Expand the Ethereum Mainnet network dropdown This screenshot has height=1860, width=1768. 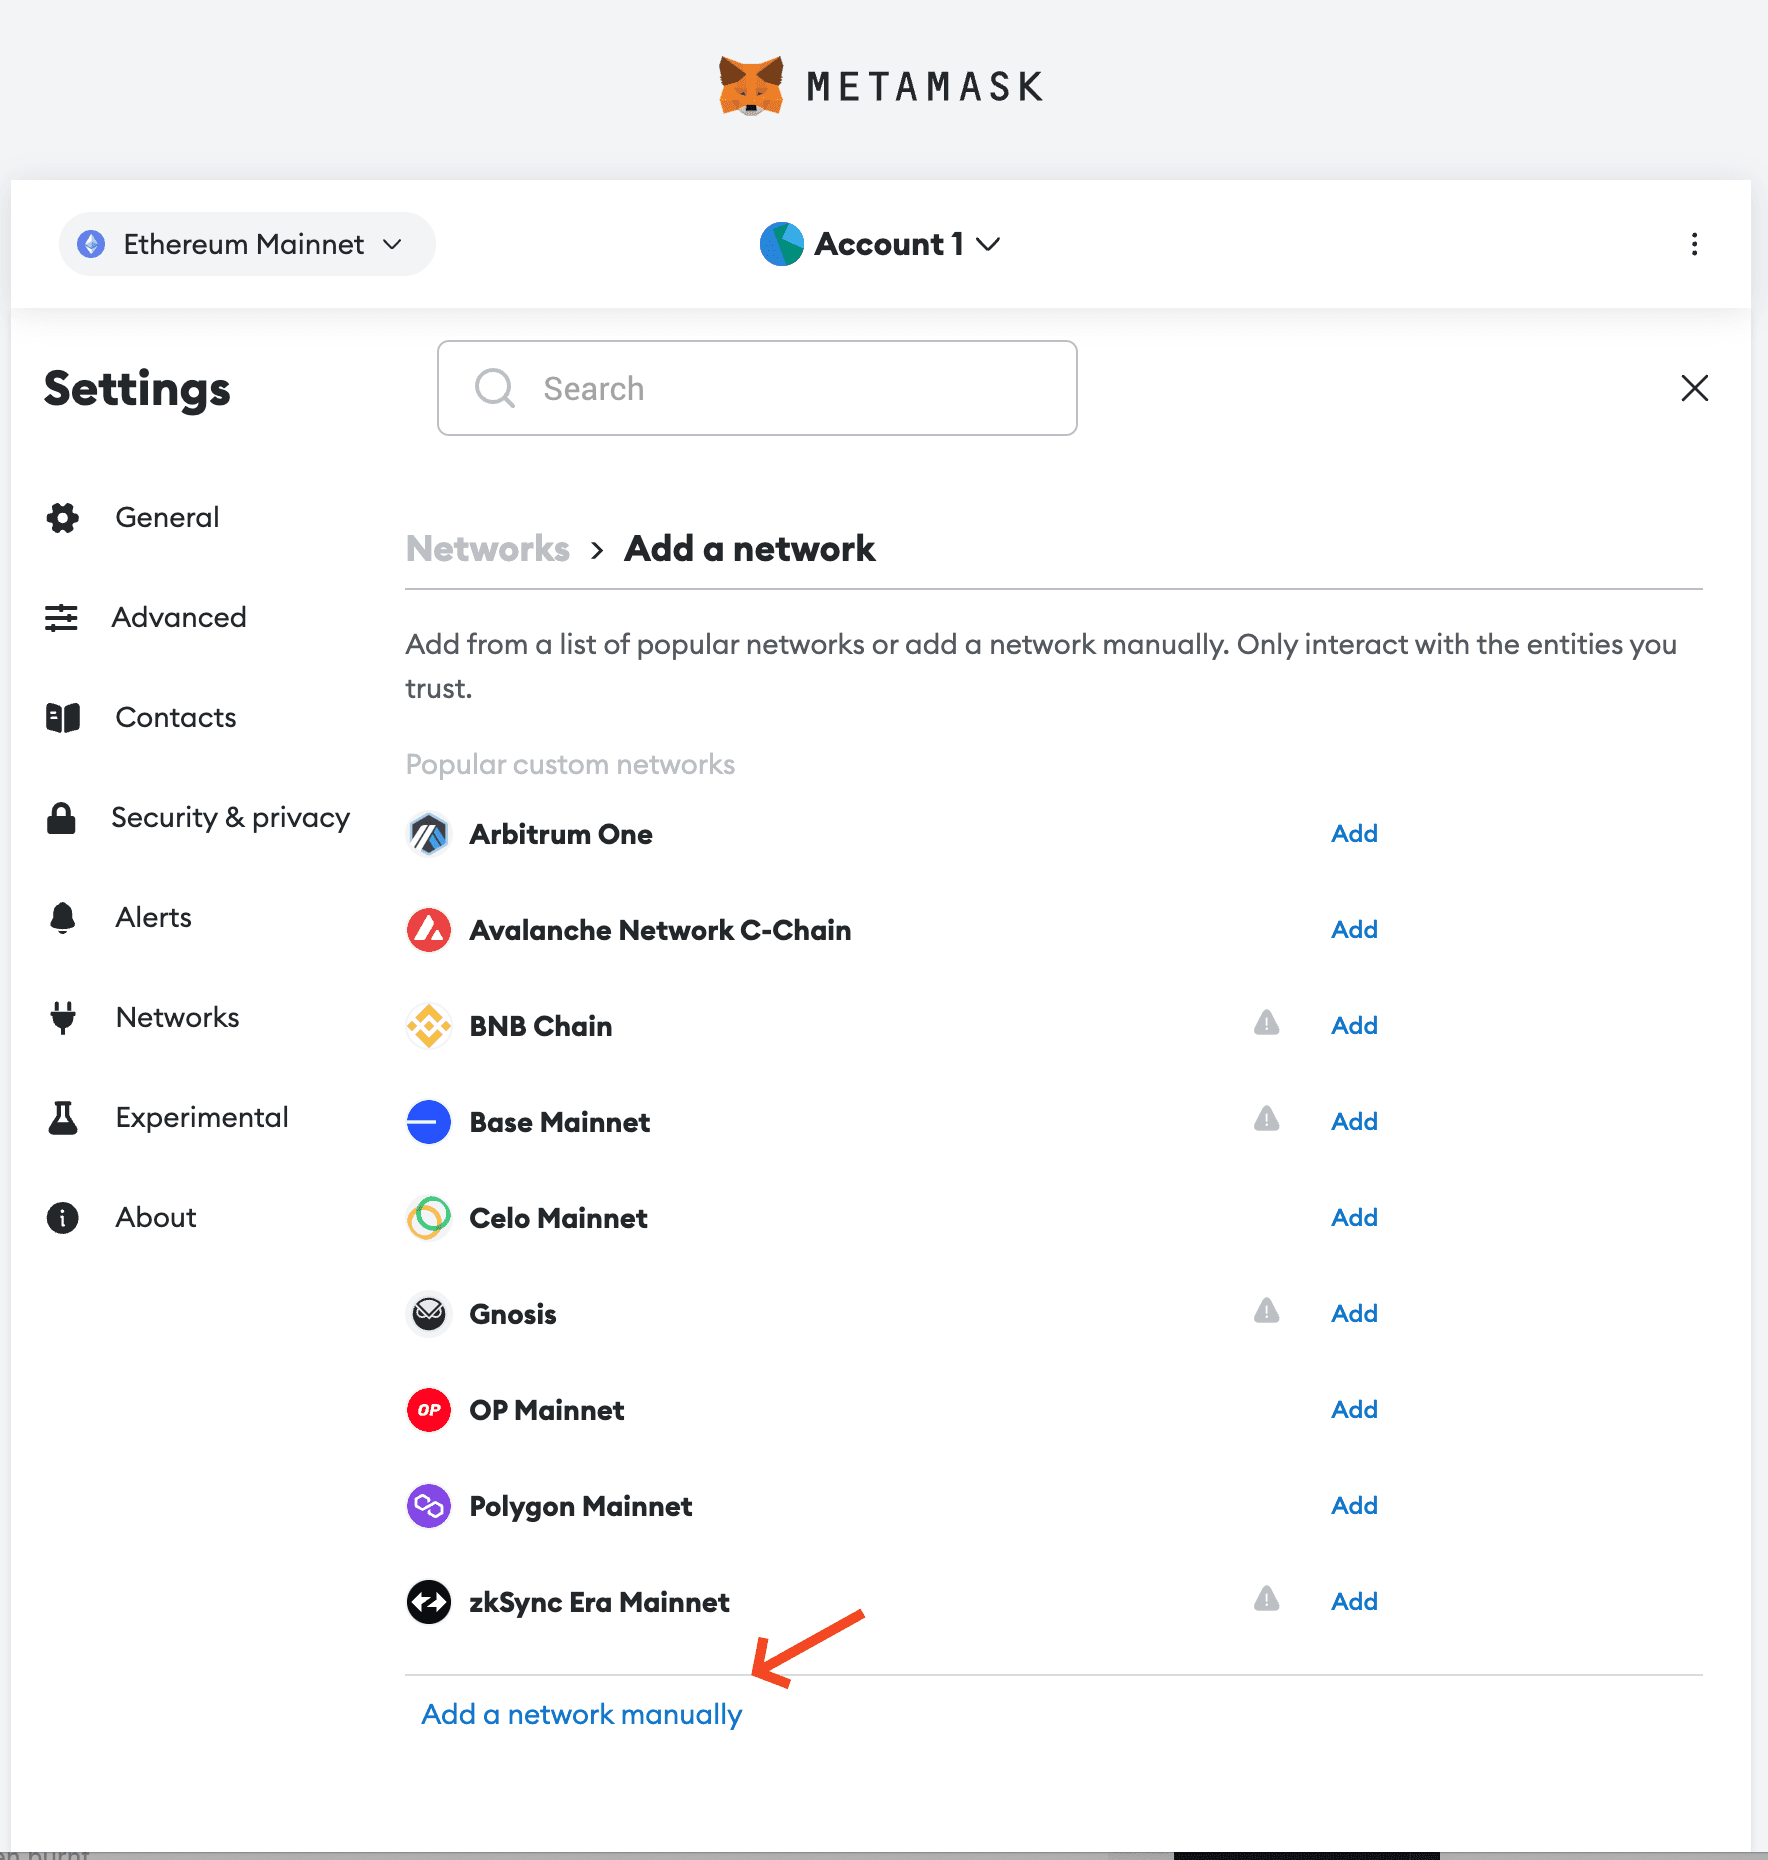click(x=247, y=244)
